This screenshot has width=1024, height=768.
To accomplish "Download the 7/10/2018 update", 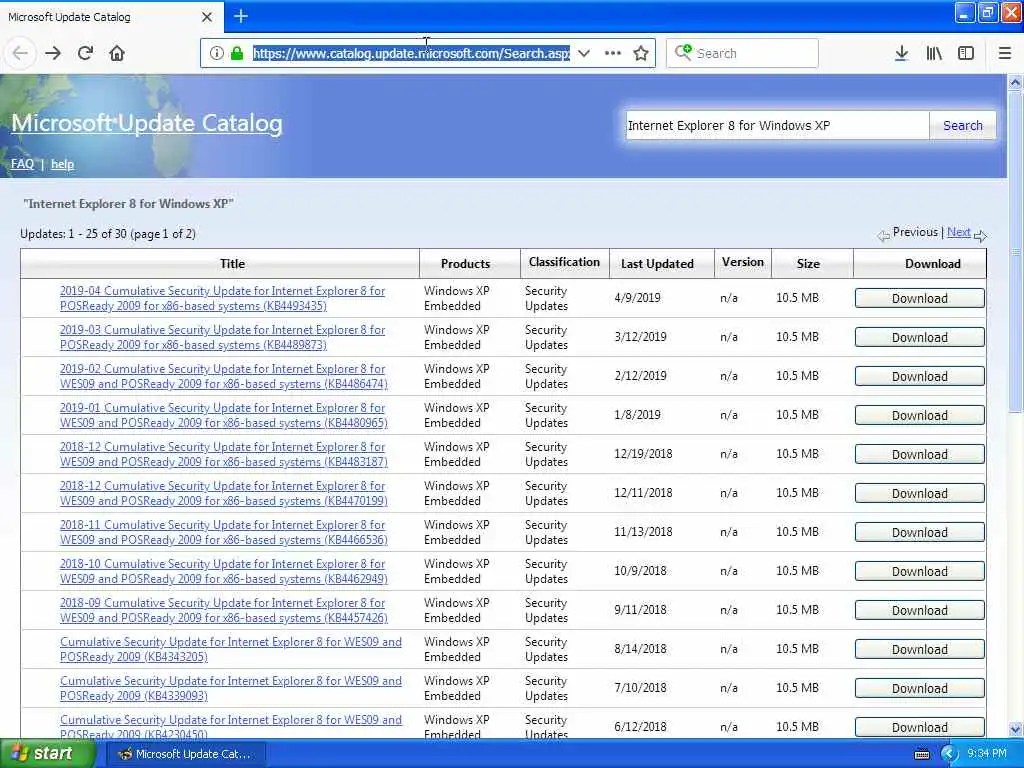I will pyautogui.click(x=920, y=688).
